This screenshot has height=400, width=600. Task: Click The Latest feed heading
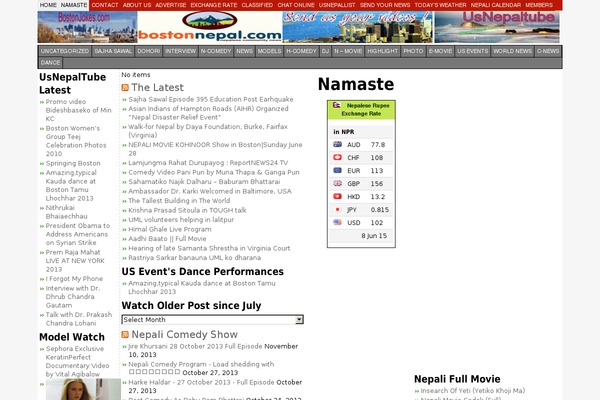click(158, 88)
